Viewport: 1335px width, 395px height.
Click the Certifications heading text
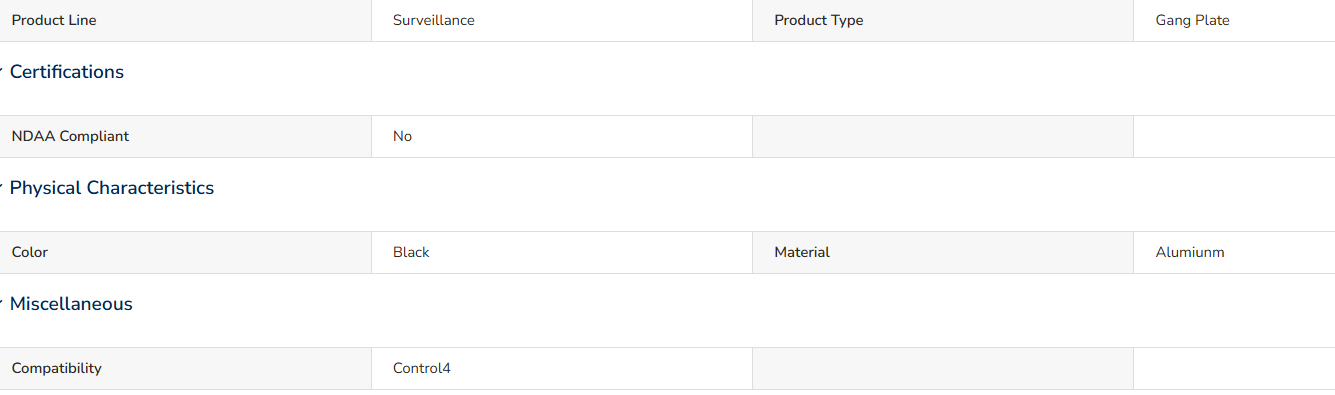click(x=67, y=72)
